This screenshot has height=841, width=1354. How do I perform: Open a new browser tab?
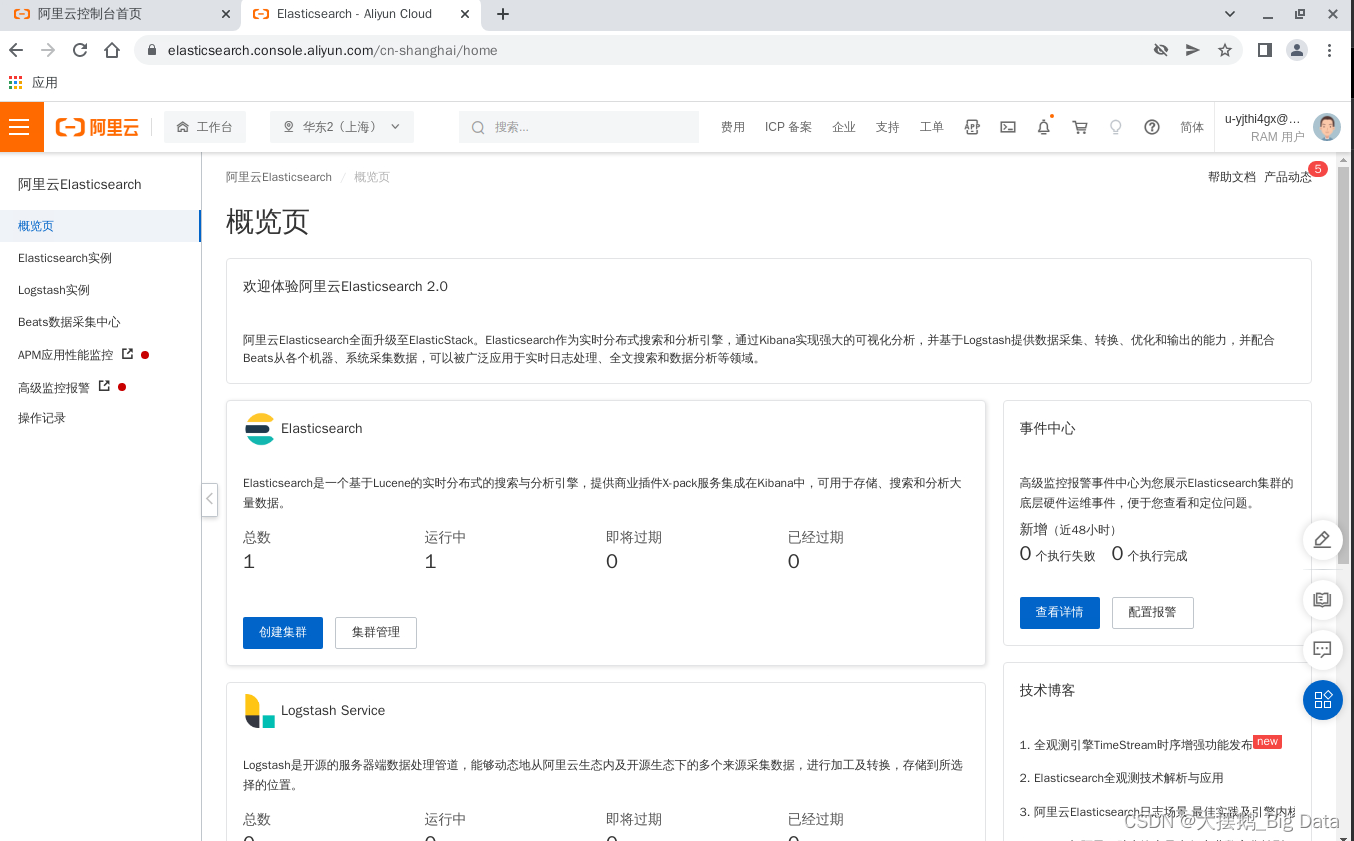click(x=503, y=14)
